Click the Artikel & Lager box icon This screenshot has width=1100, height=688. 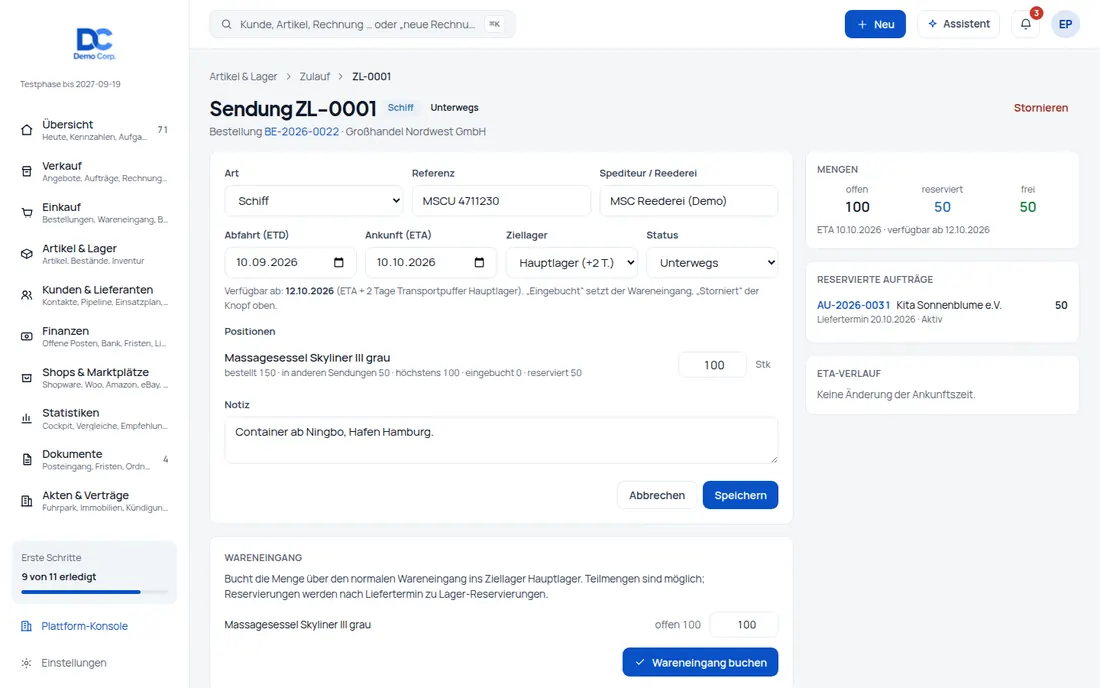click(27, 254)
